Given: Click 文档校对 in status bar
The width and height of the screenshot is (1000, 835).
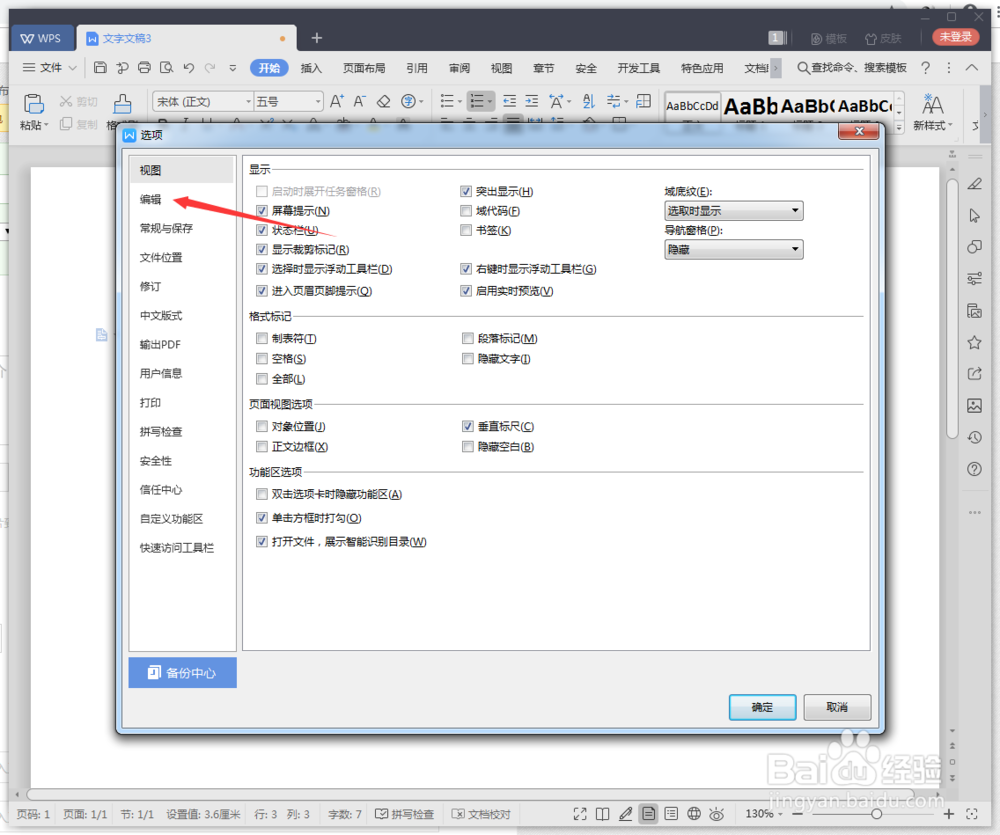Looking at the screenshot, I should pos(482,814).
